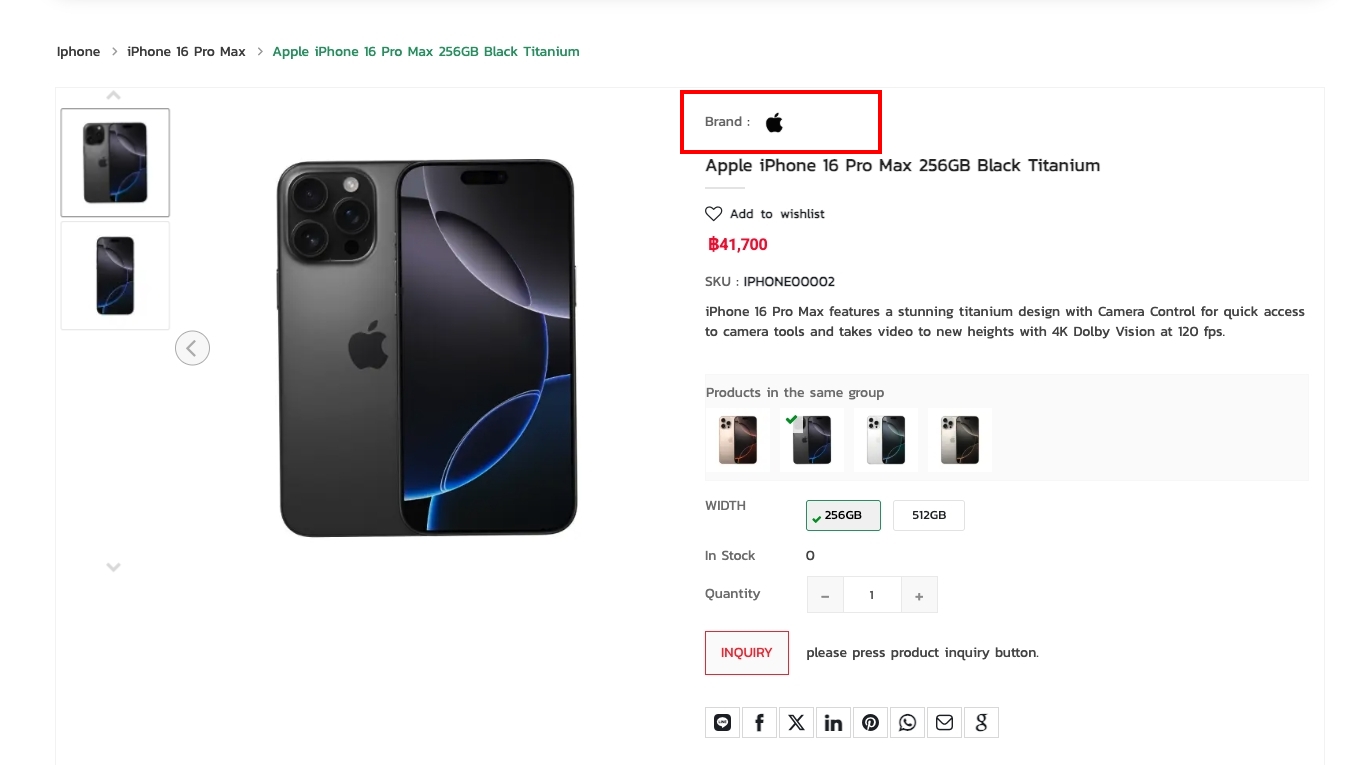The width and height of the screenshot is (1360, 765).
Task: Select the 512GB storage option
Action: pyautogui.click(x=928, y=516)
